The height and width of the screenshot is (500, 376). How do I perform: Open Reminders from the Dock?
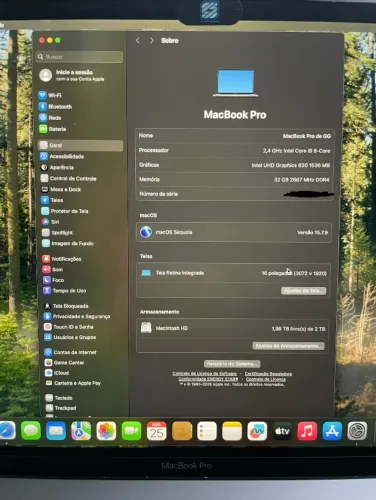point(207,431)
